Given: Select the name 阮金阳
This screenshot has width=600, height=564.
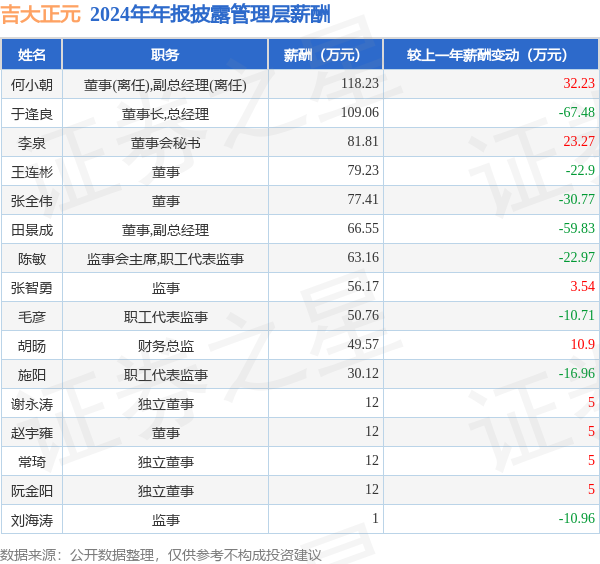Looking at the screenshot, I should click(x=32, y=491).
